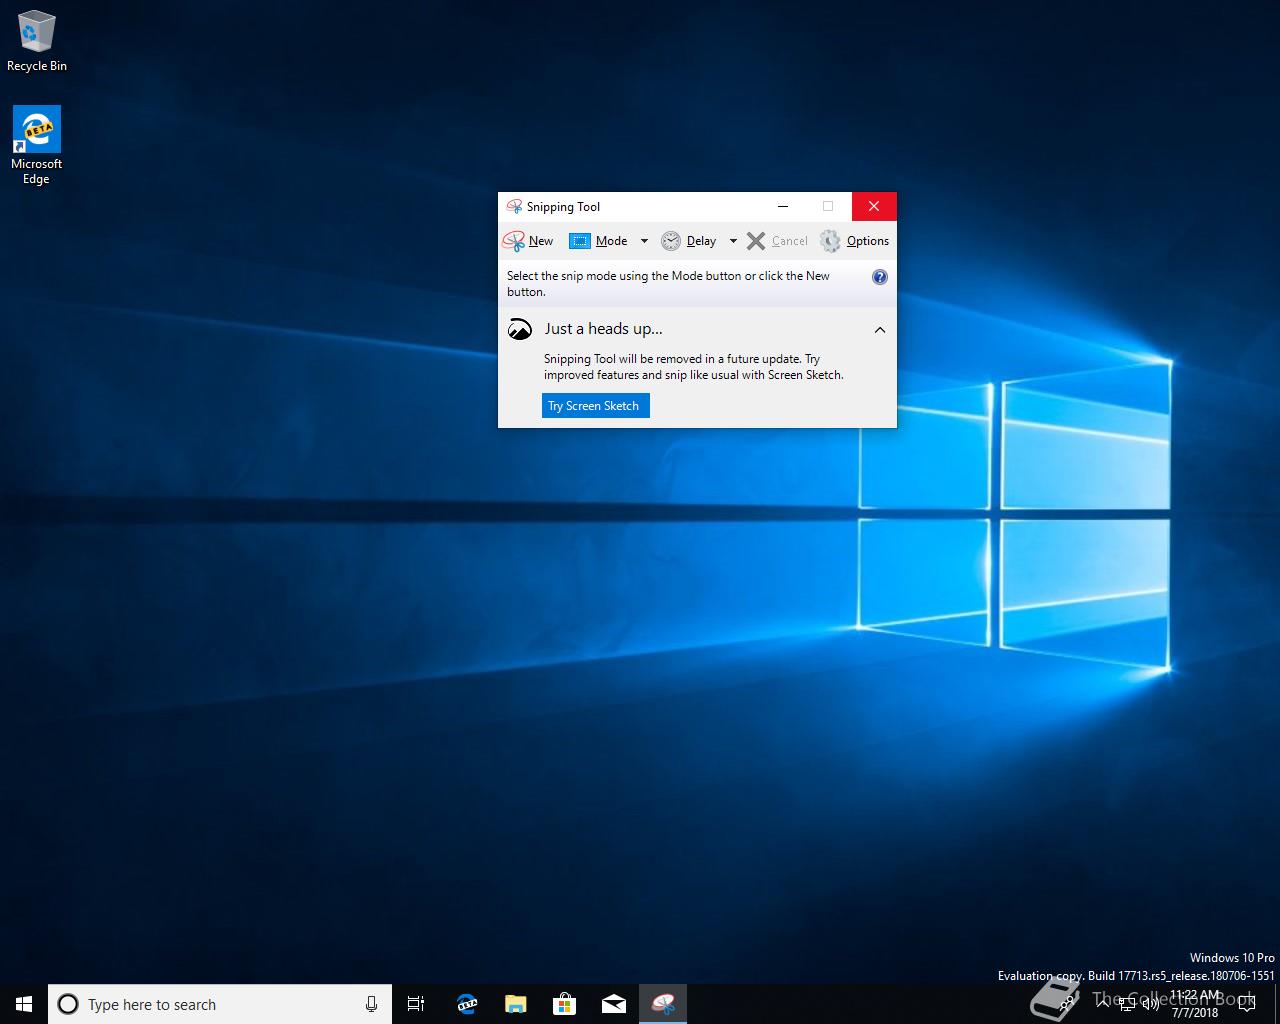Select the Recycle Bin desktop icon
Viewport: 1280px width, 1024px height.
click(x=37, y=42)
